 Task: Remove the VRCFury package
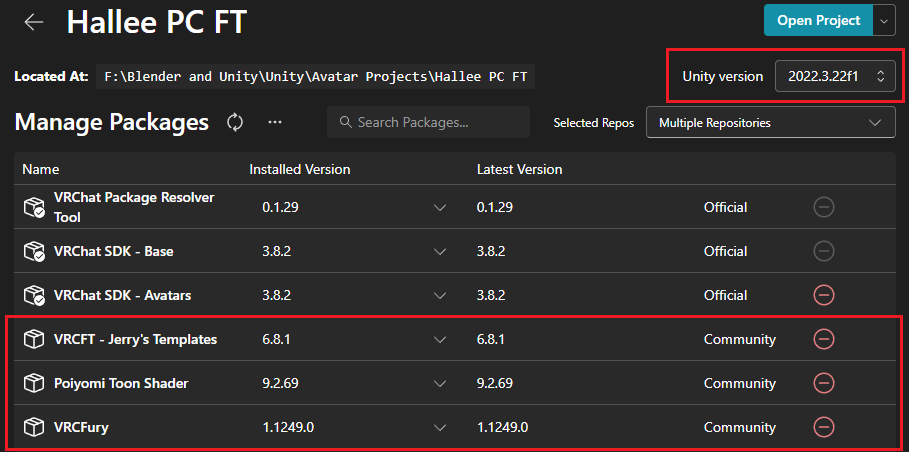[824, 427]
